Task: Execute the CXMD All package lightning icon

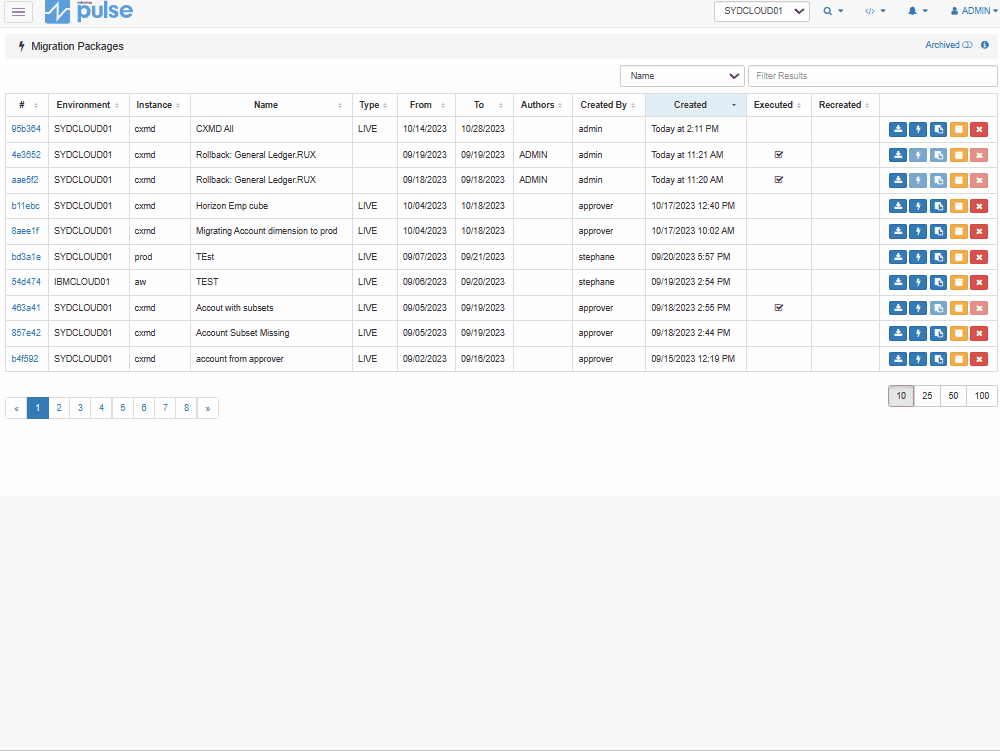Action: pos(918,129)
